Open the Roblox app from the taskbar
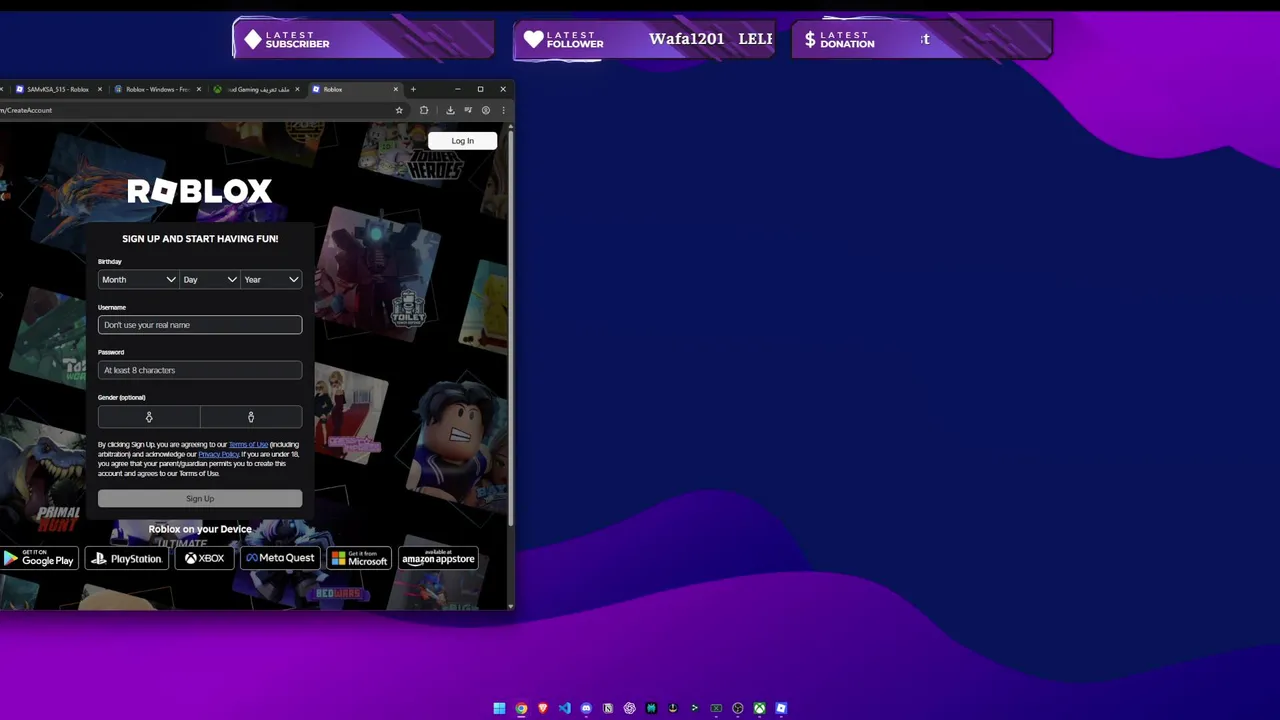 (781, 708)
